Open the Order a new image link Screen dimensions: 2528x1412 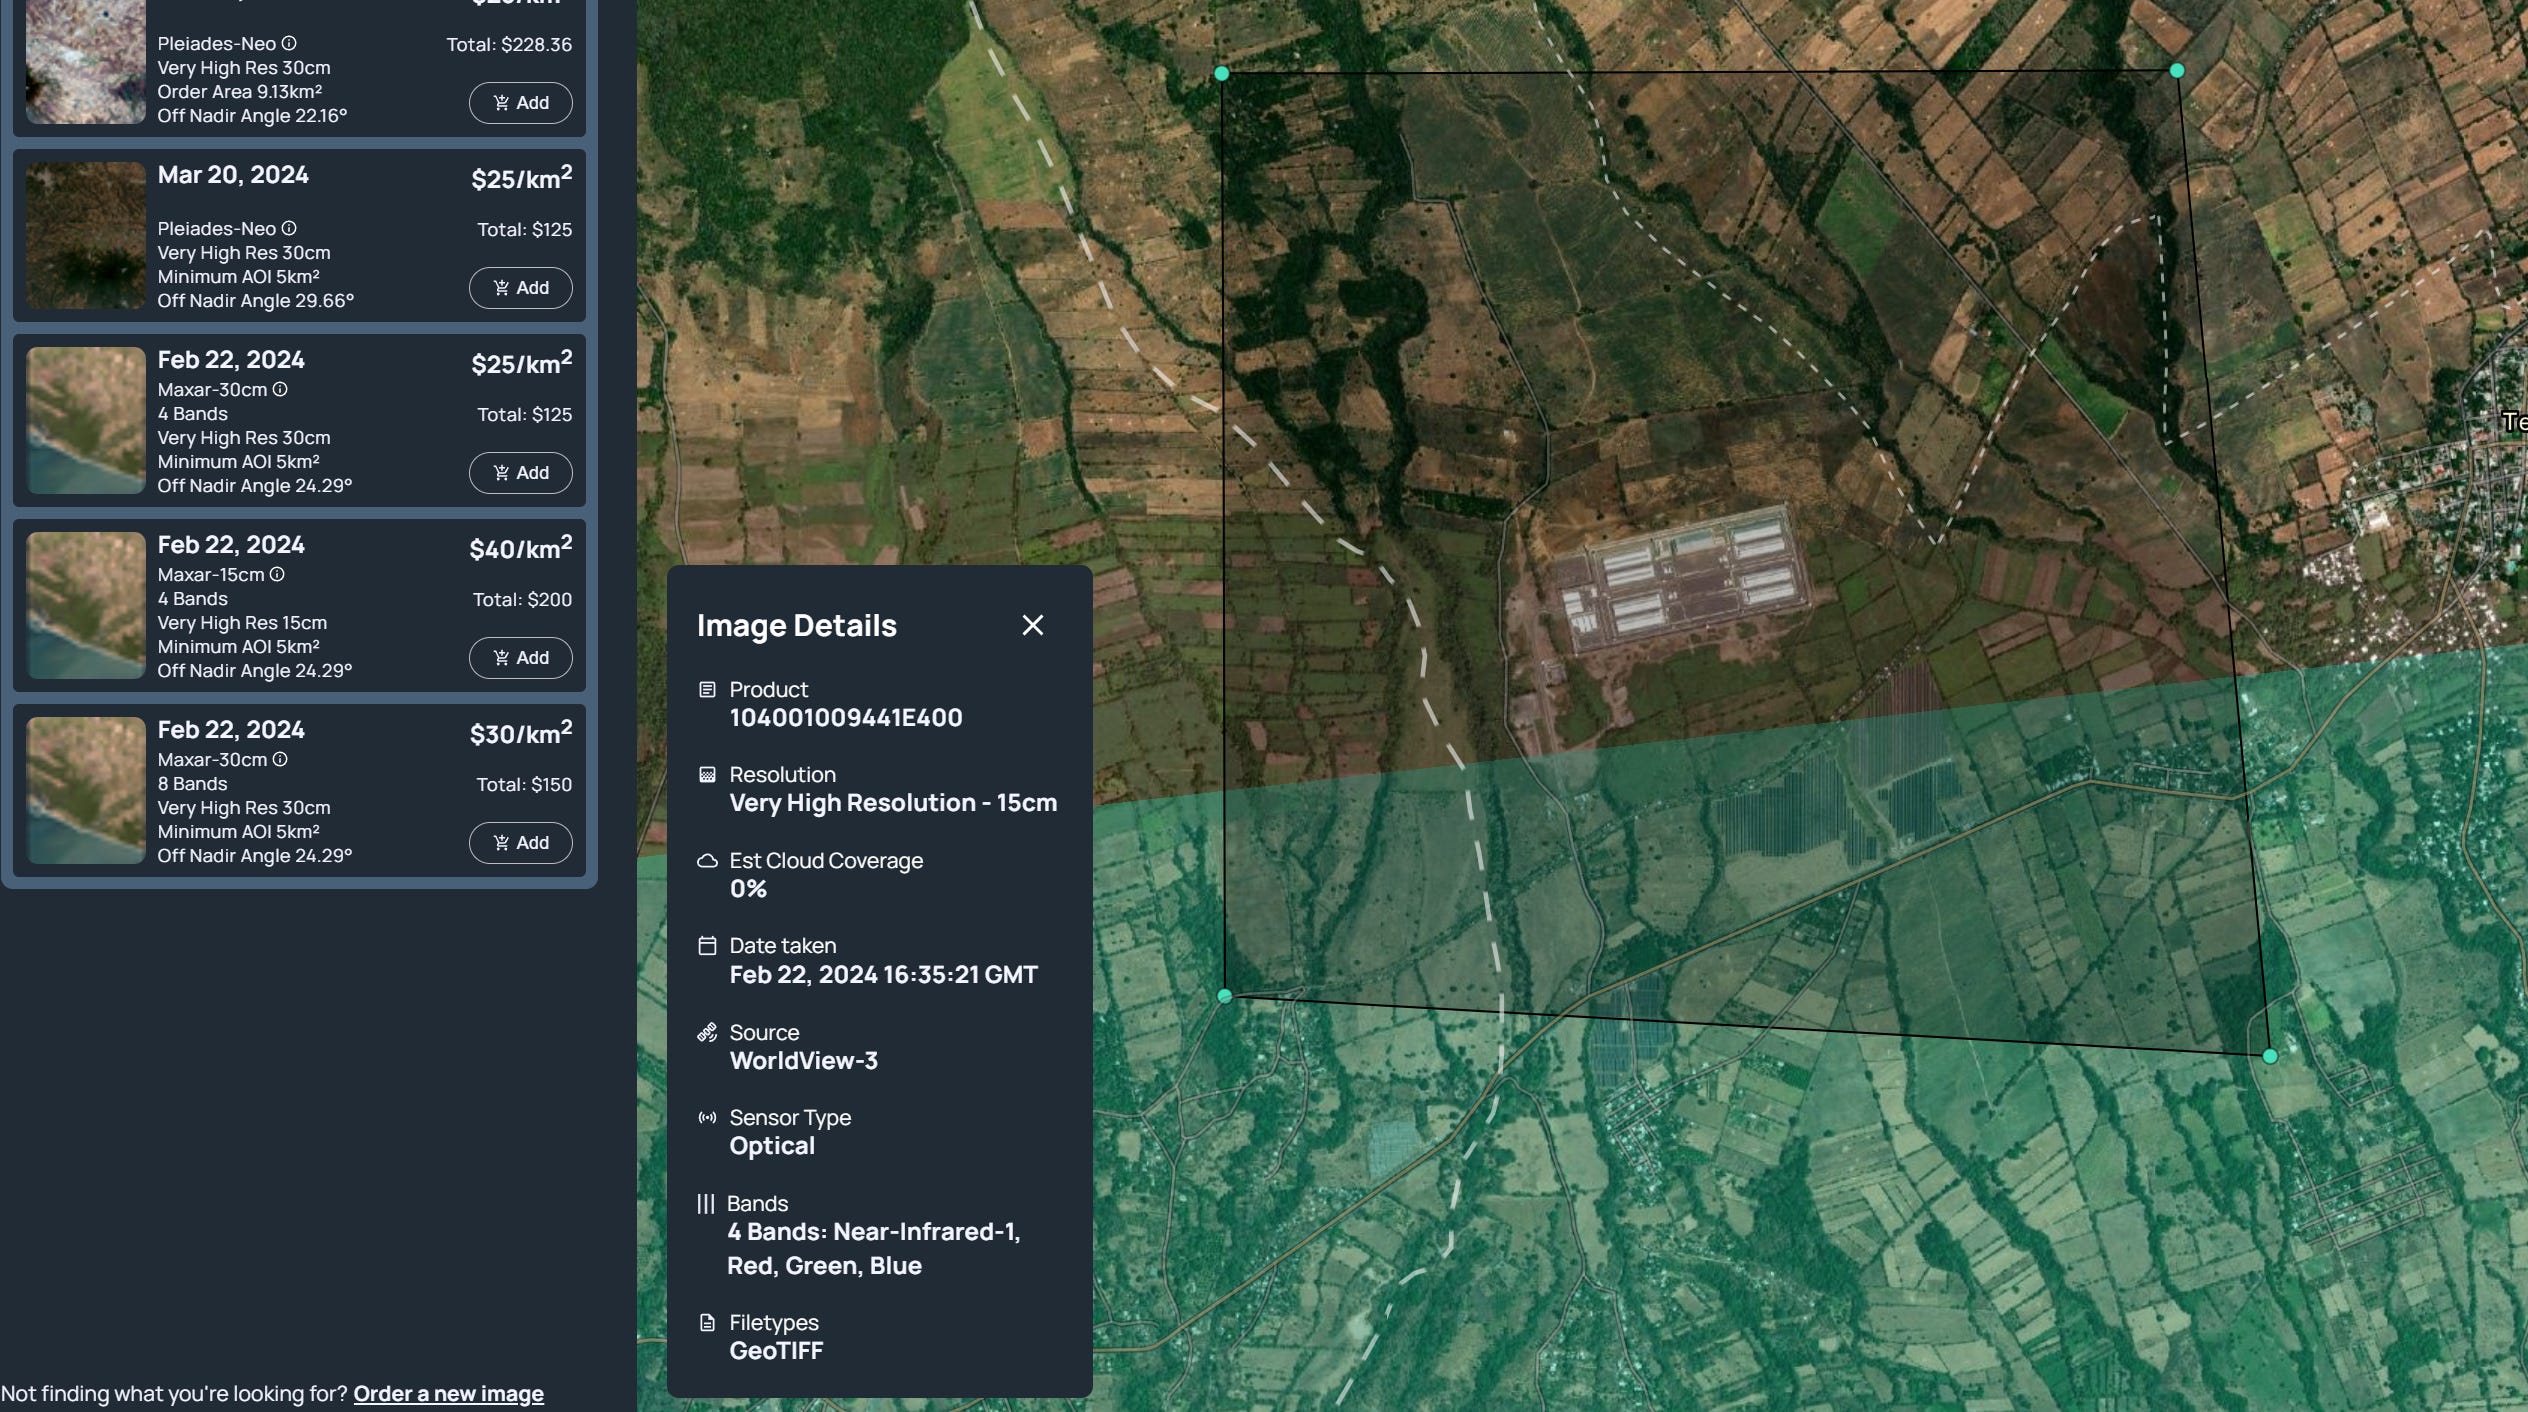(448, 1393)
